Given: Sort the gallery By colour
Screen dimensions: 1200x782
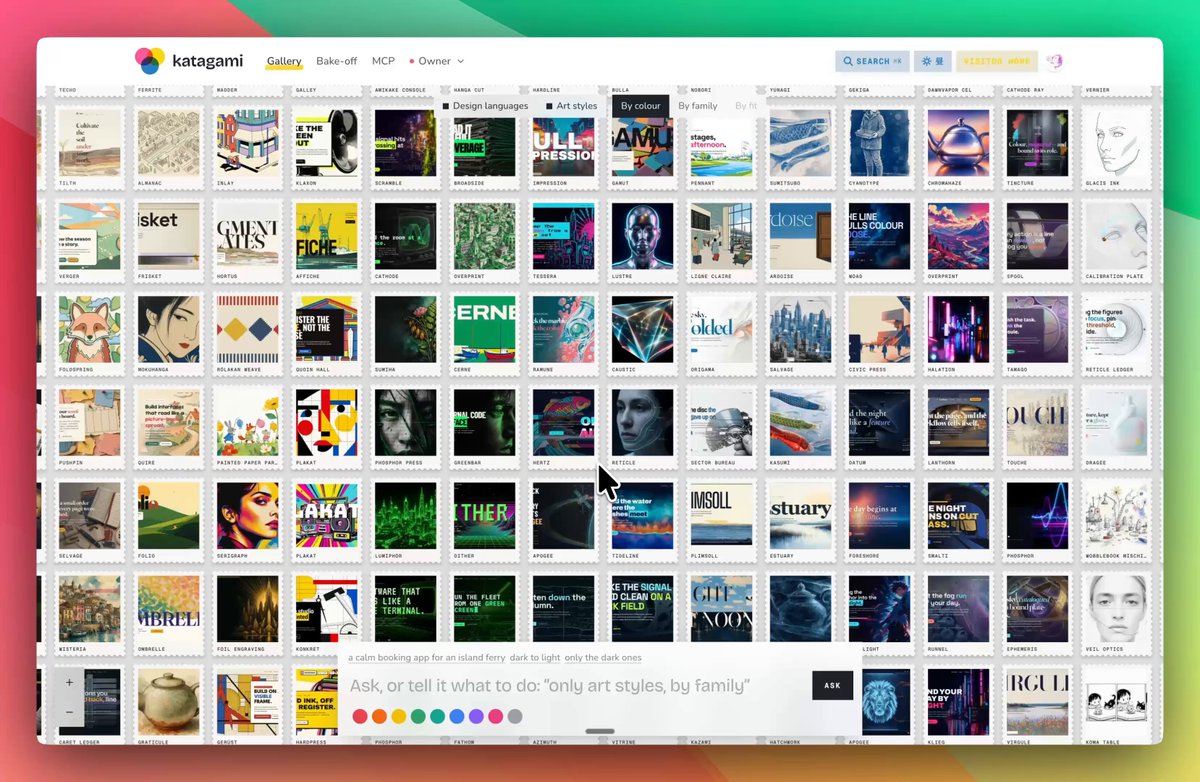Looking at the screenshot, I should pos(641,106).
